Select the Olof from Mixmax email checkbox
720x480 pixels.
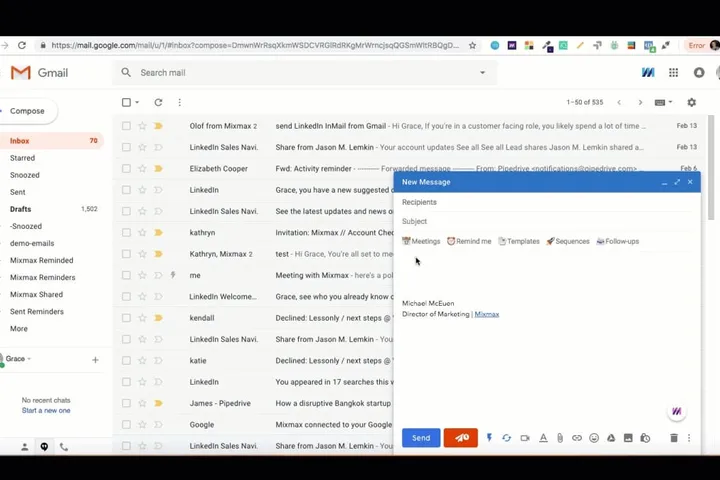point(126,126)
